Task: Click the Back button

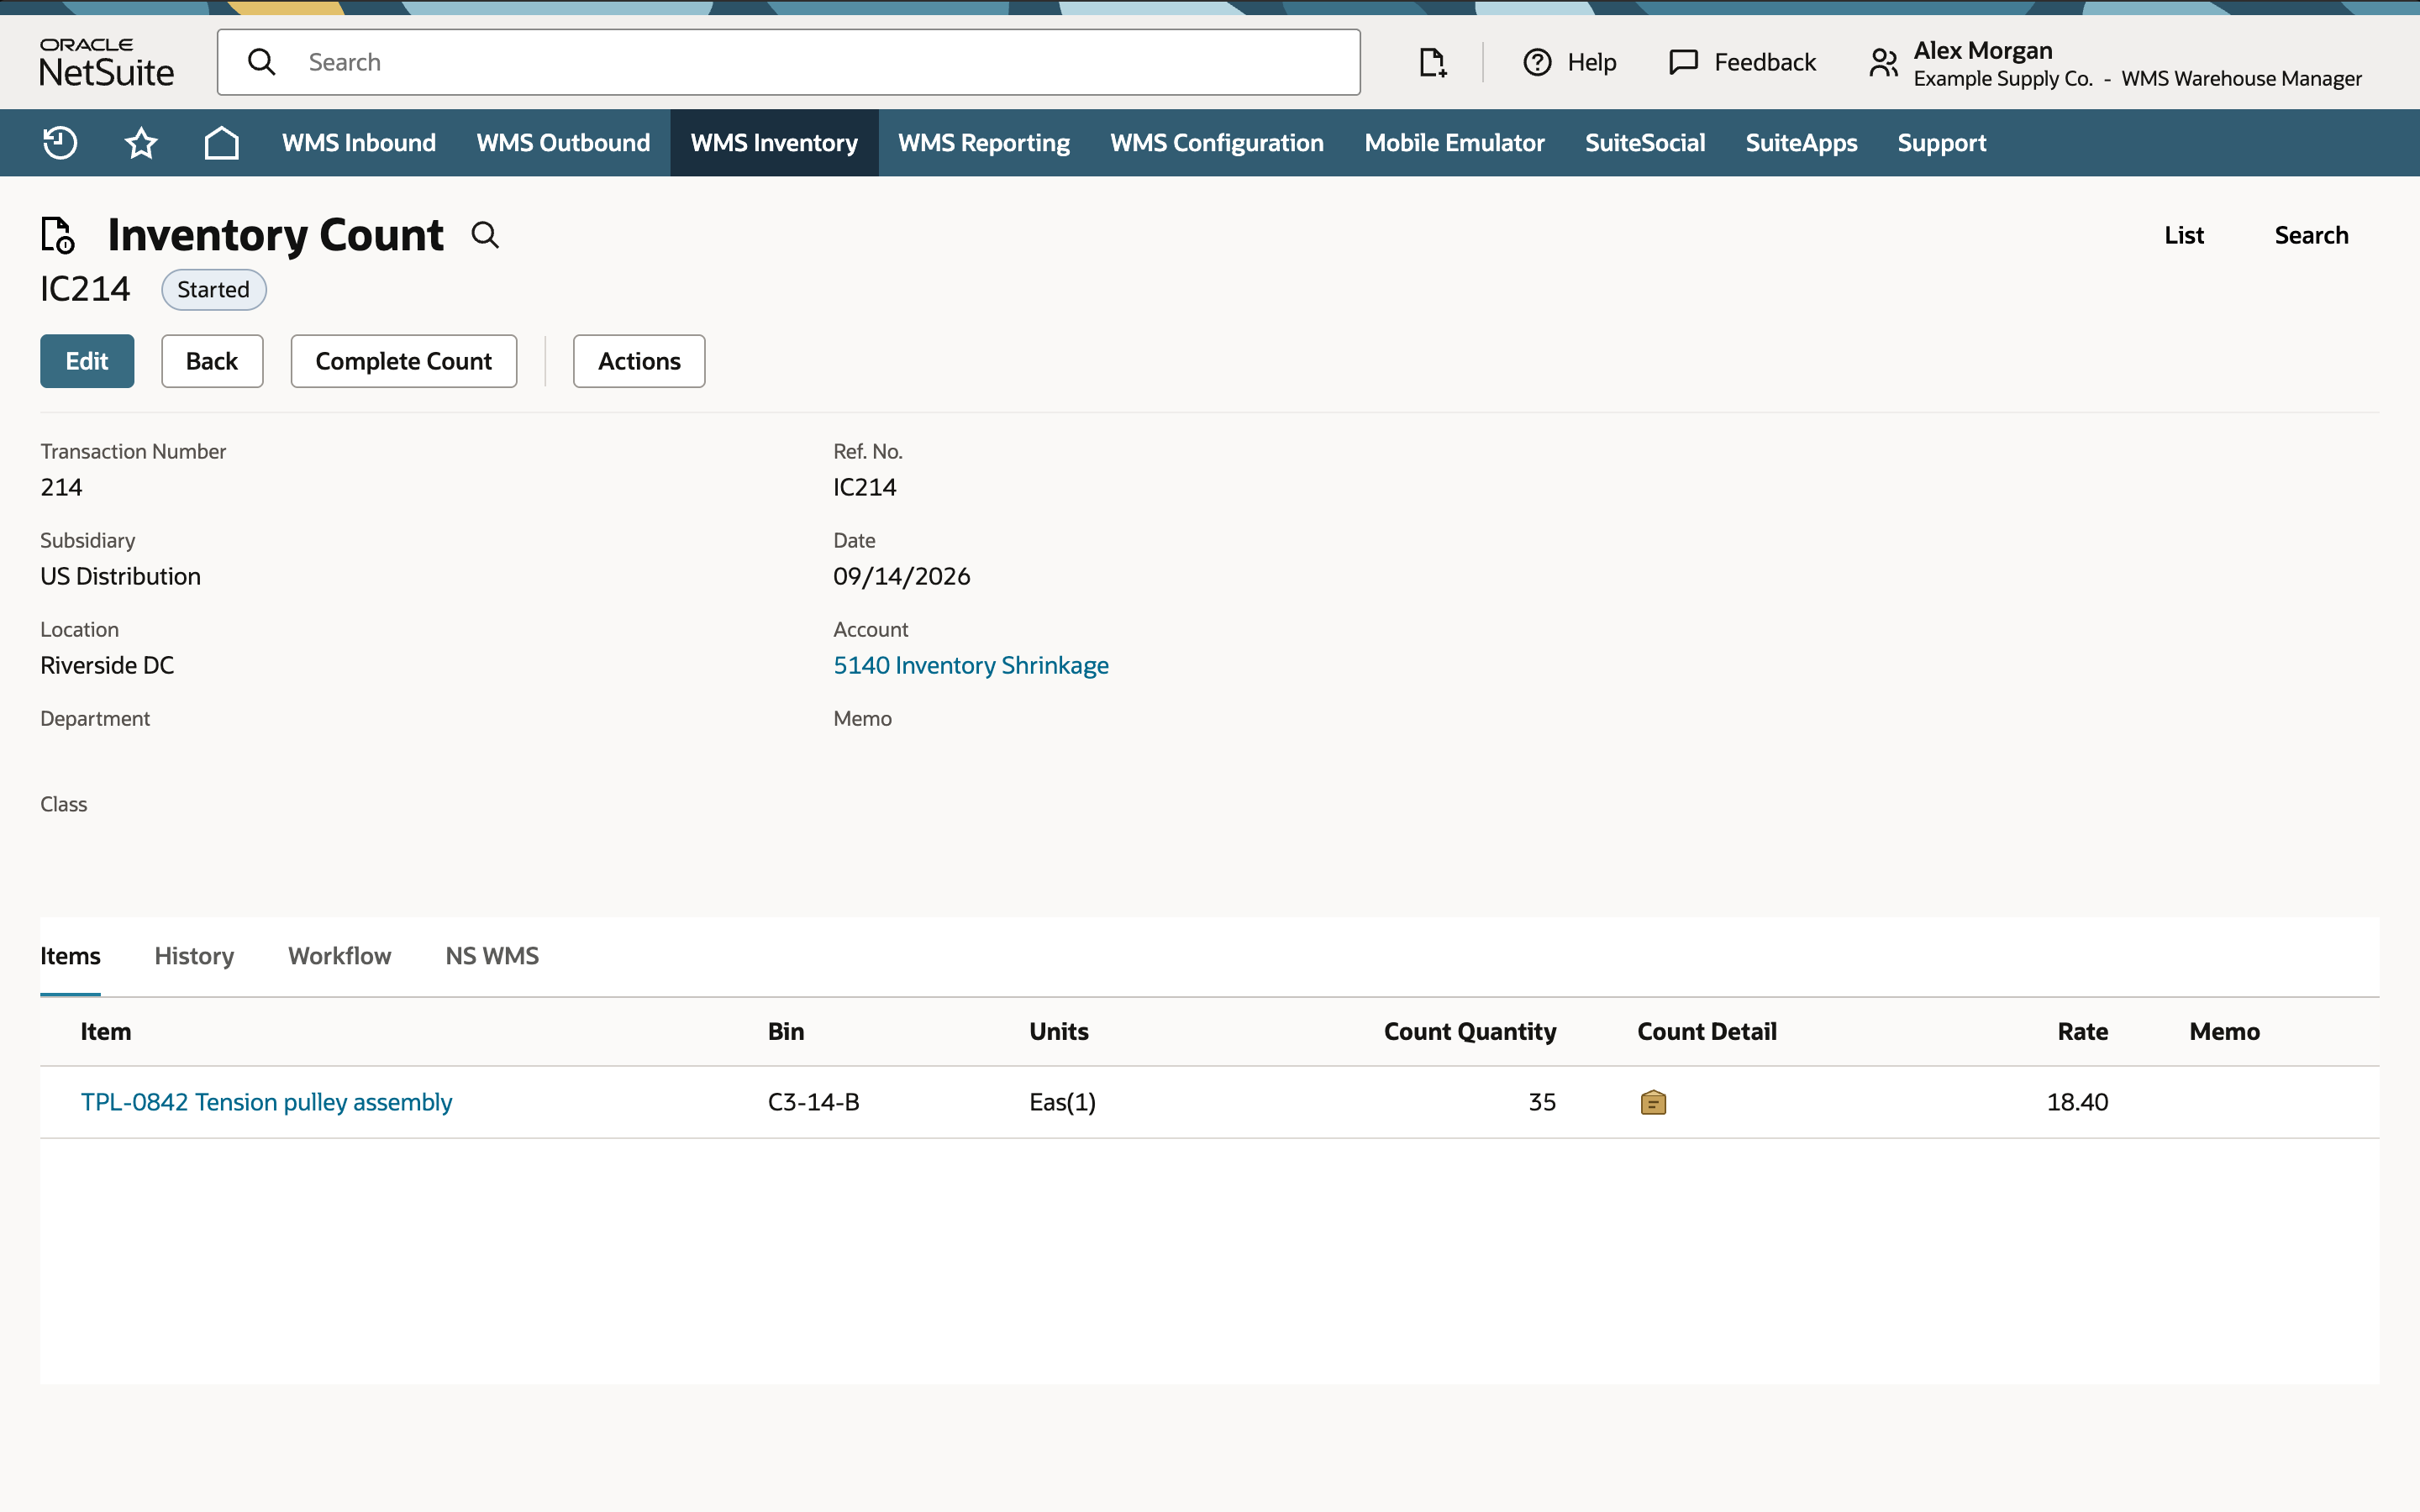Action: point(212,361)
